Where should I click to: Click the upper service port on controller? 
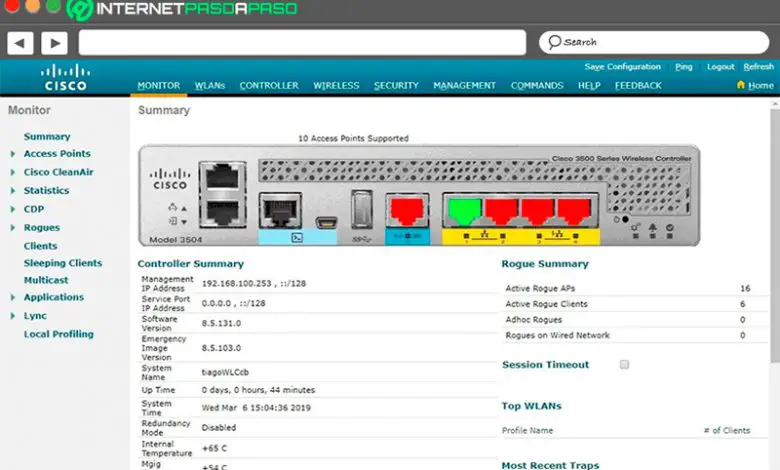[222, 177]
